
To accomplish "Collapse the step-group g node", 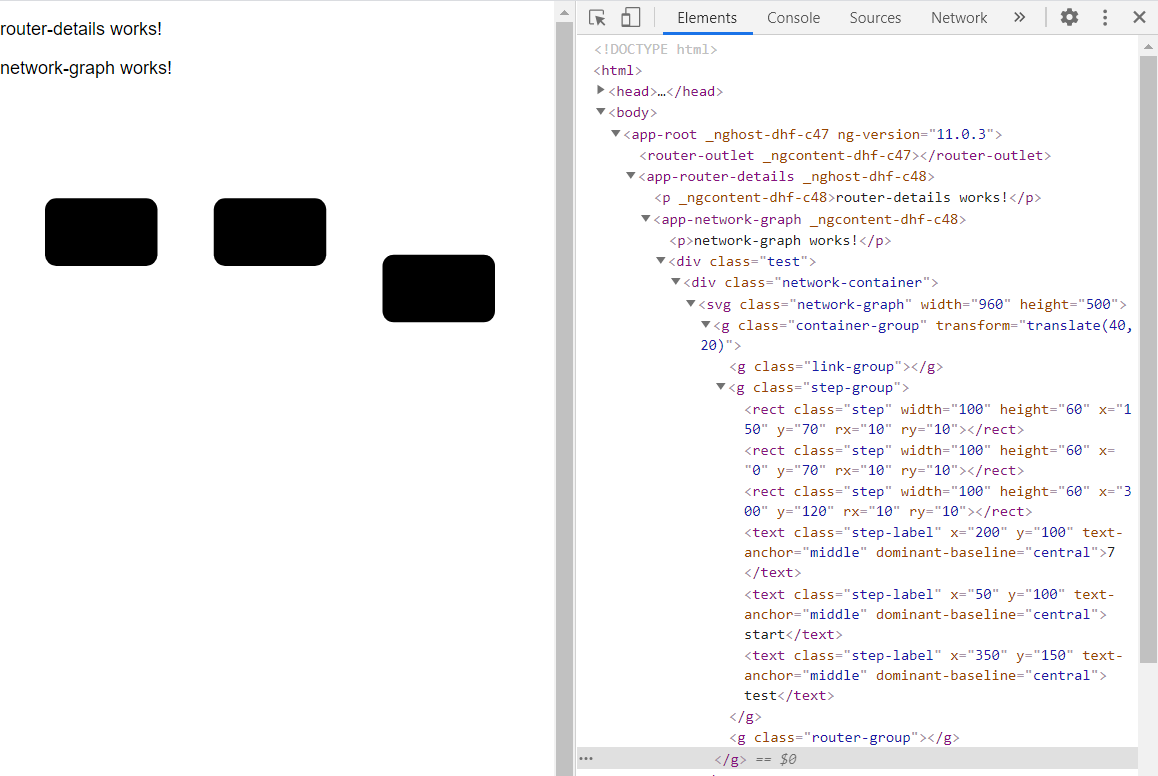I will (x=721, y=387).
